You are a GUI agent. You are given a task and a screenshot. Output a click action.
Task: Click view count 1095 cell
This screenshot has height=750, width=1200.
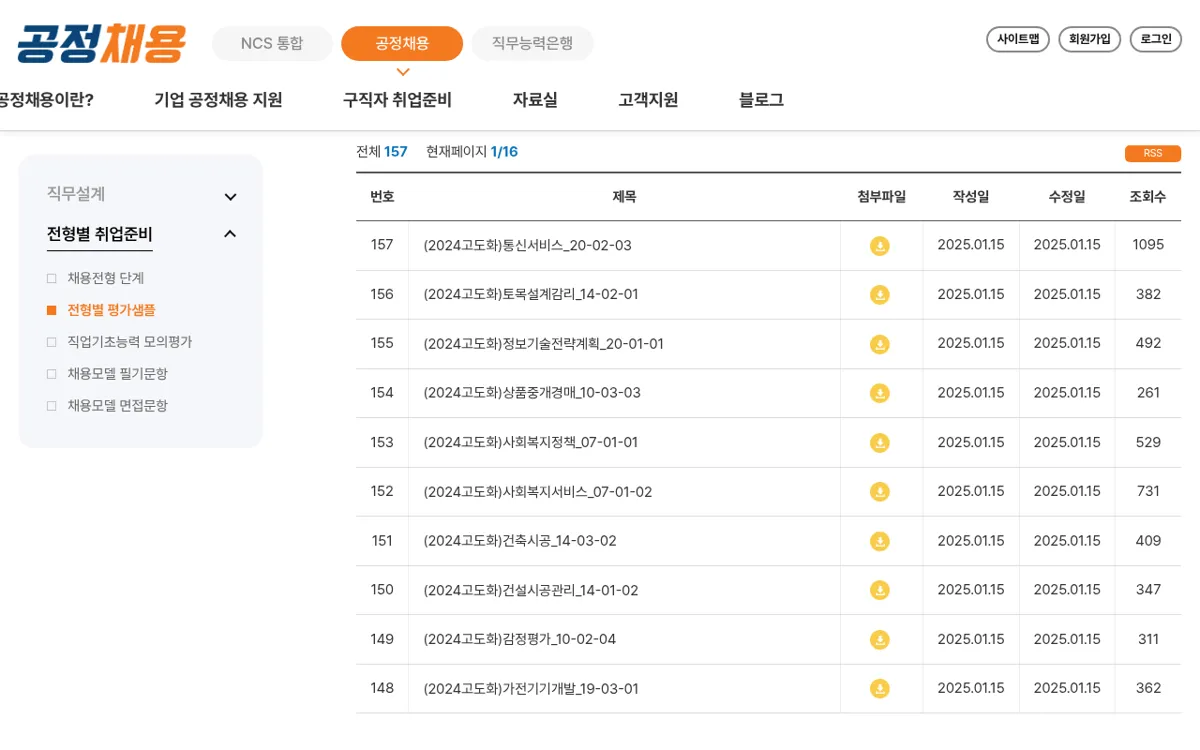click(x=1148, y=245)
